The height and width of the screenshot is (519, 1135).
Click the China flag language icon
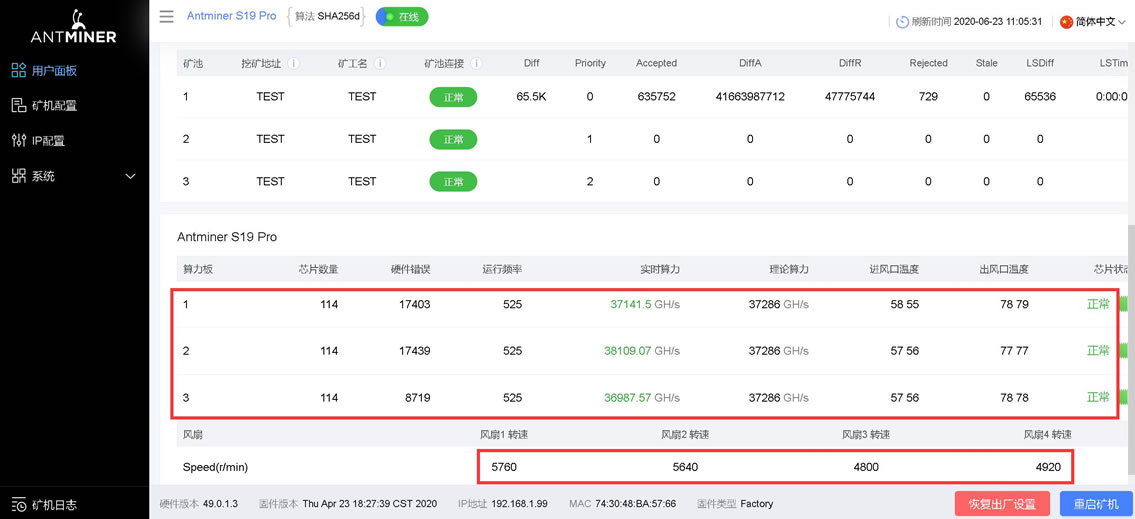click(x=1066, y=21)
